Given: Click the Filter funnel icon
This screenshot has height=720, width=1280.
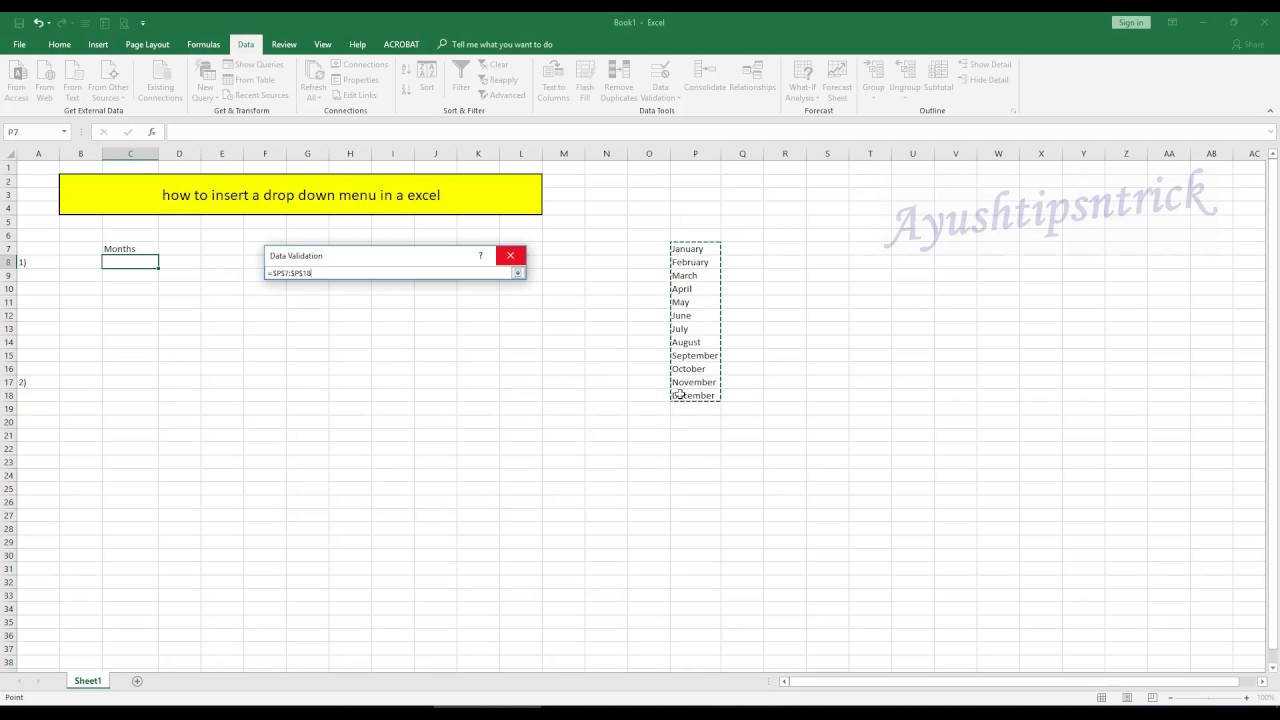Looking at the screenshot, I should pos(461,76).
